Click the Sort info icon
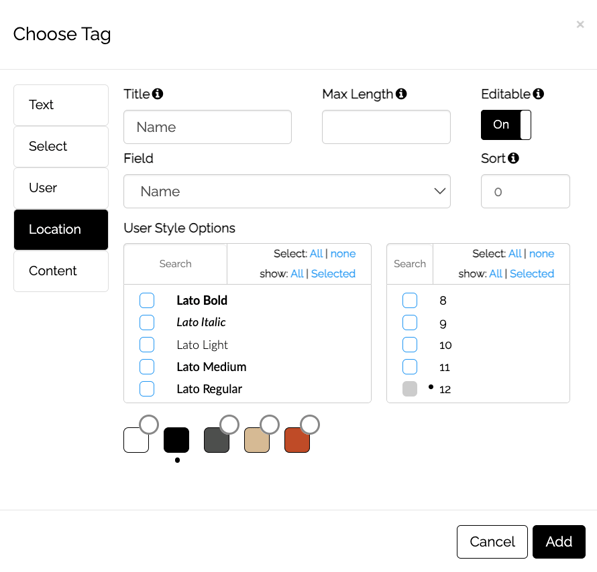Image resolution: width=597 pixels, height=572 pixels. (513, 158)
